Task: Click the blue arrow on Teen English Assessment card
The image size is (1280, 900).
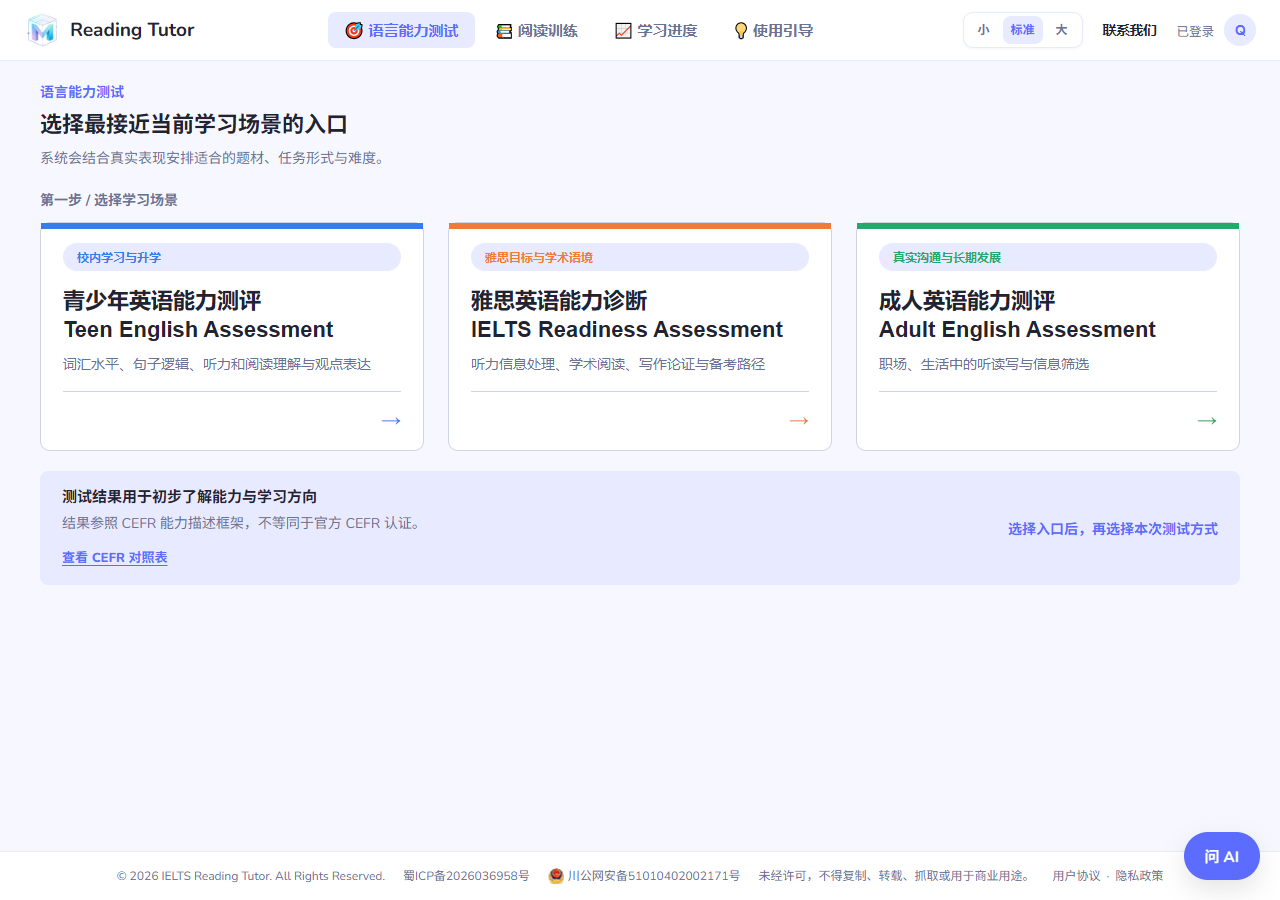Action: coord(391,421)
